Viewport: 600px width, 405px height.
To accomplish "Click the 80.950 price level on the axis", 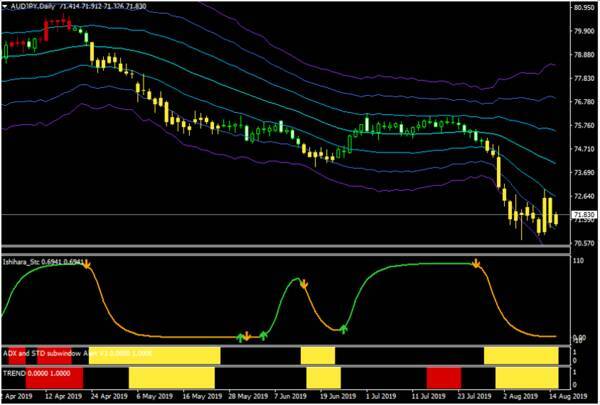I will pyautogui.click(x=583, y=8).
